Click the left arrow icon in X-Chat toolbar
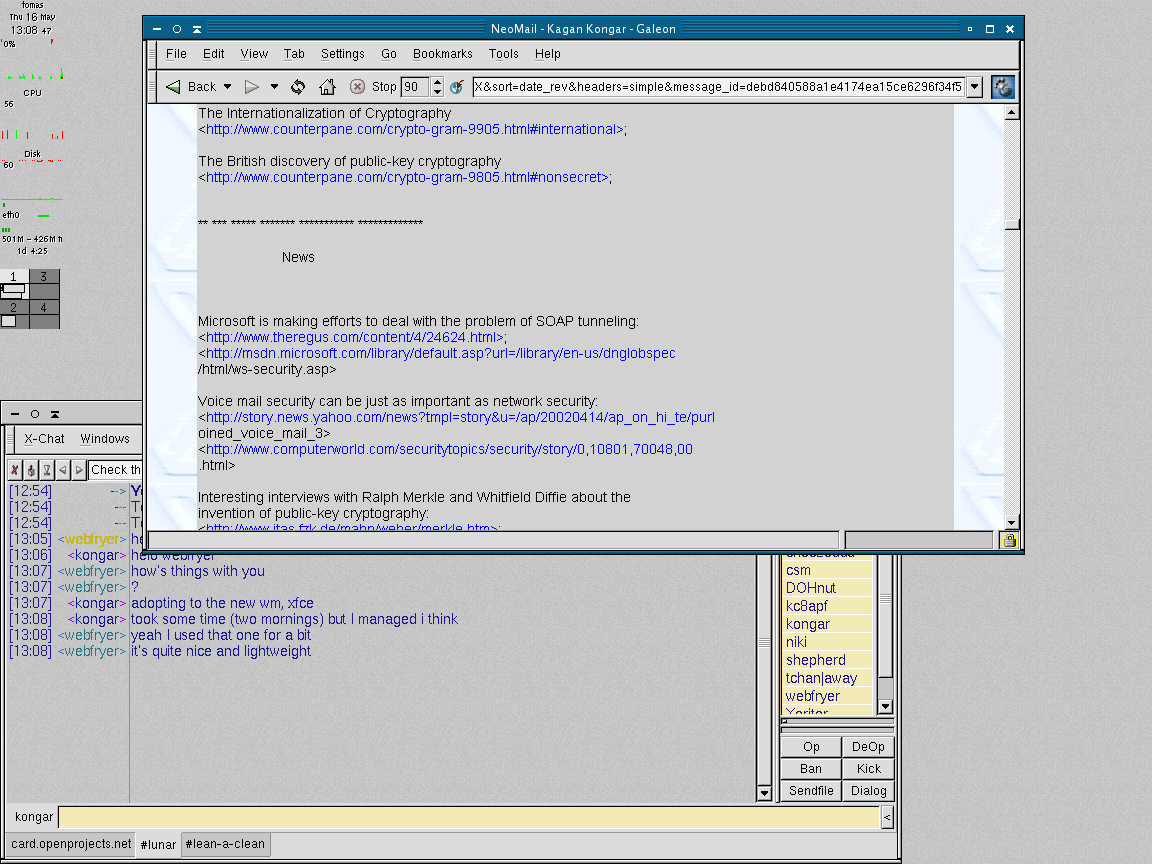The height and width of the screenshot is (864, 1152). pyautogui.click(x=63, y=470)
